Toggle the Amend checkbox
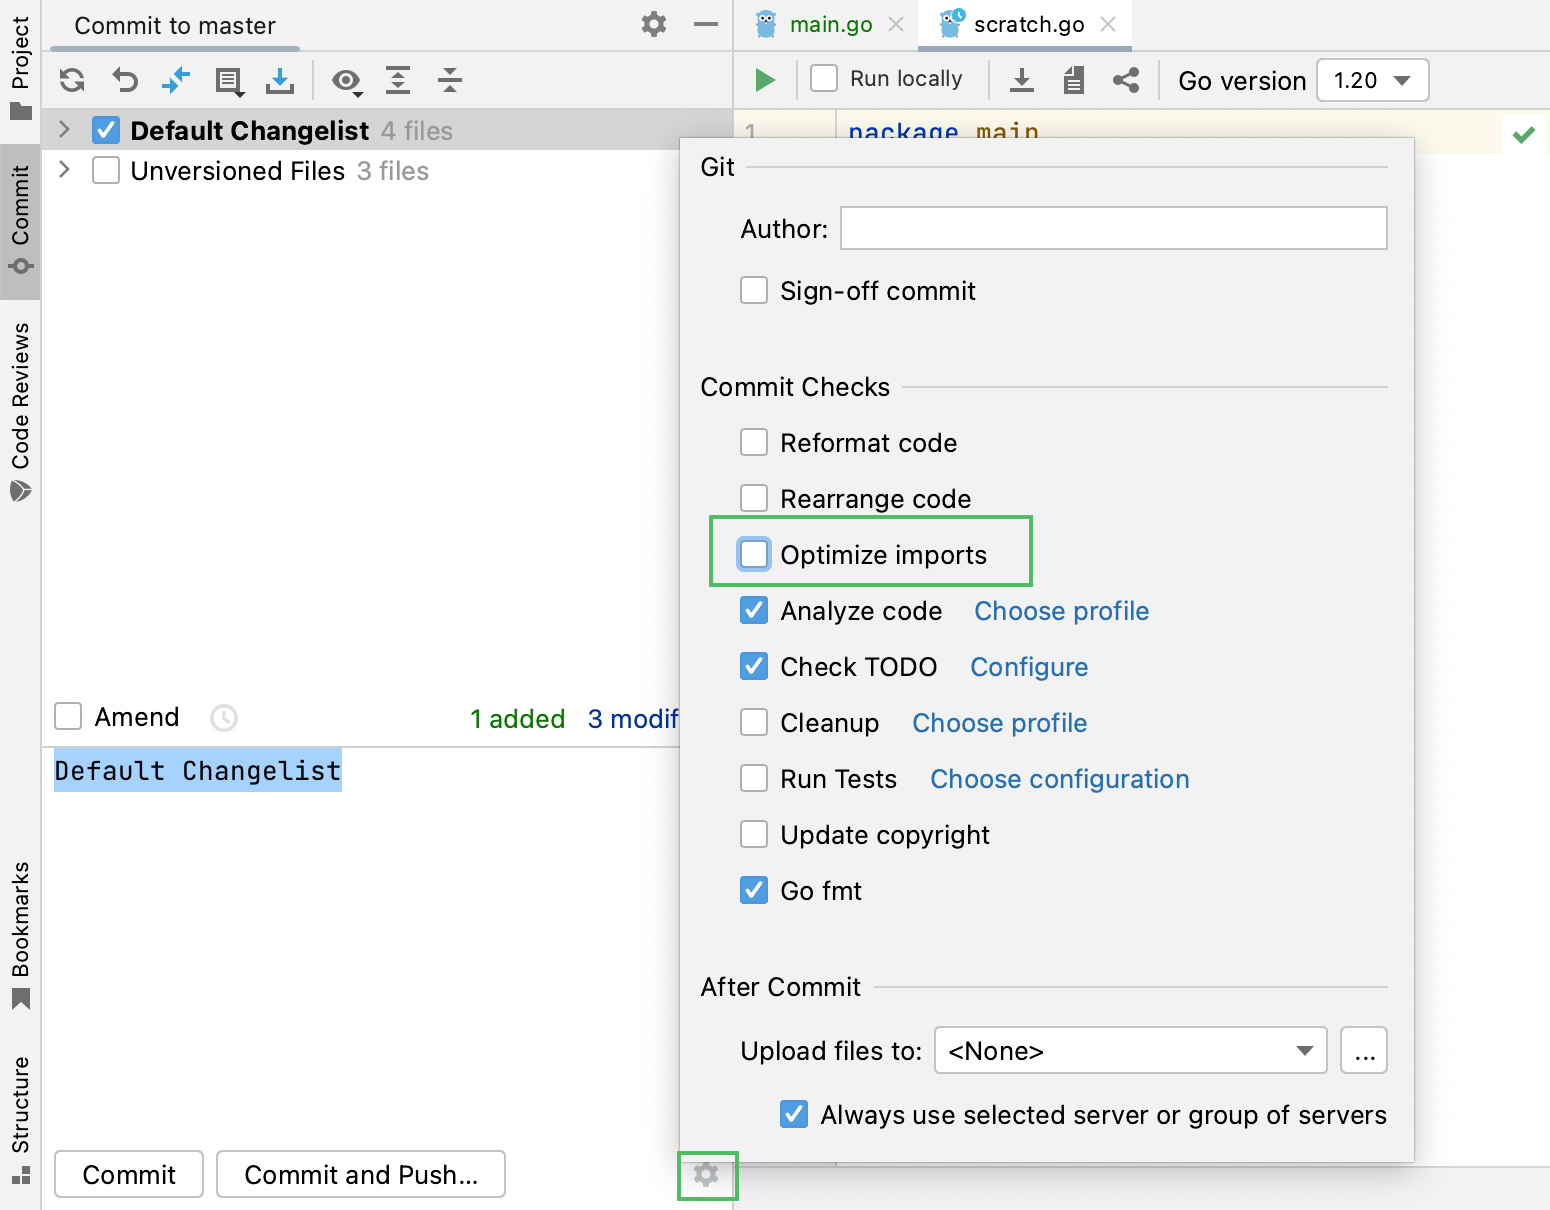 [x=69, y=717]
